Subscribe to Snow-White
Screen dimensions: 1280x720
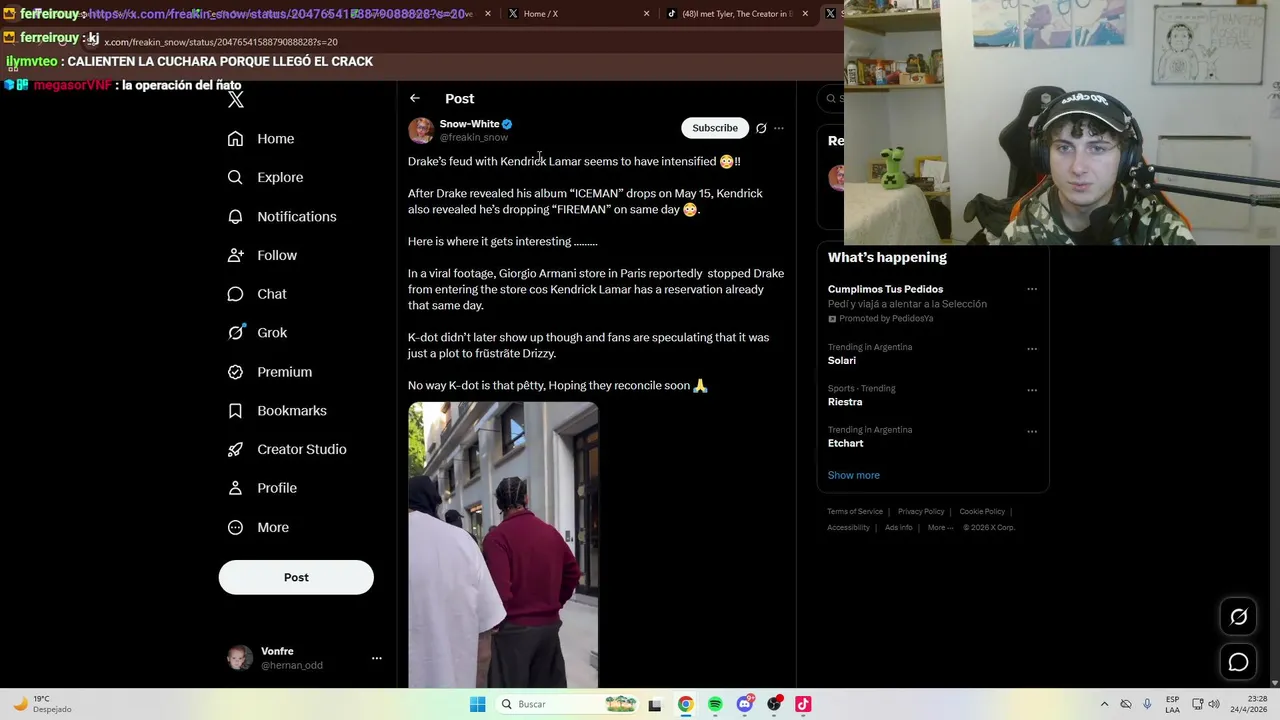coord(715,128)
